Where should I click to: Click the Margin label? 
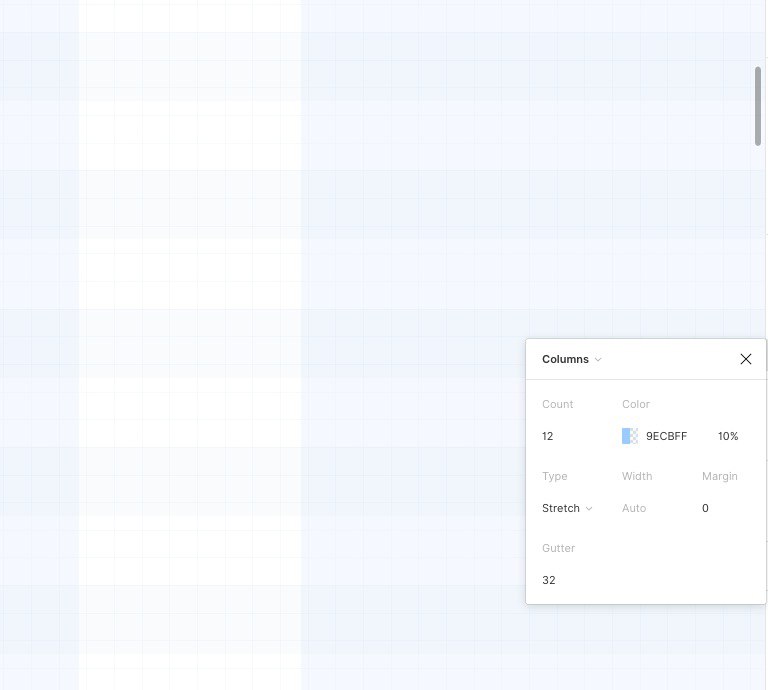[720, 476]
